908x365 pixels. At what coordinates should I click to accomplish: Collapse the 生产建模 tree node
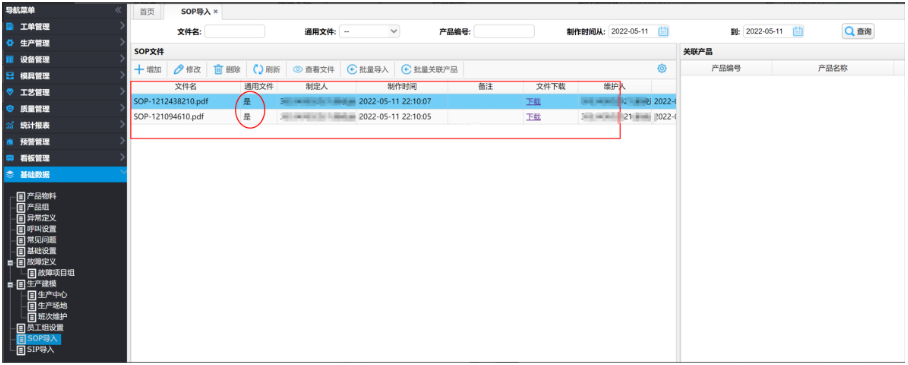click(10, 284)
